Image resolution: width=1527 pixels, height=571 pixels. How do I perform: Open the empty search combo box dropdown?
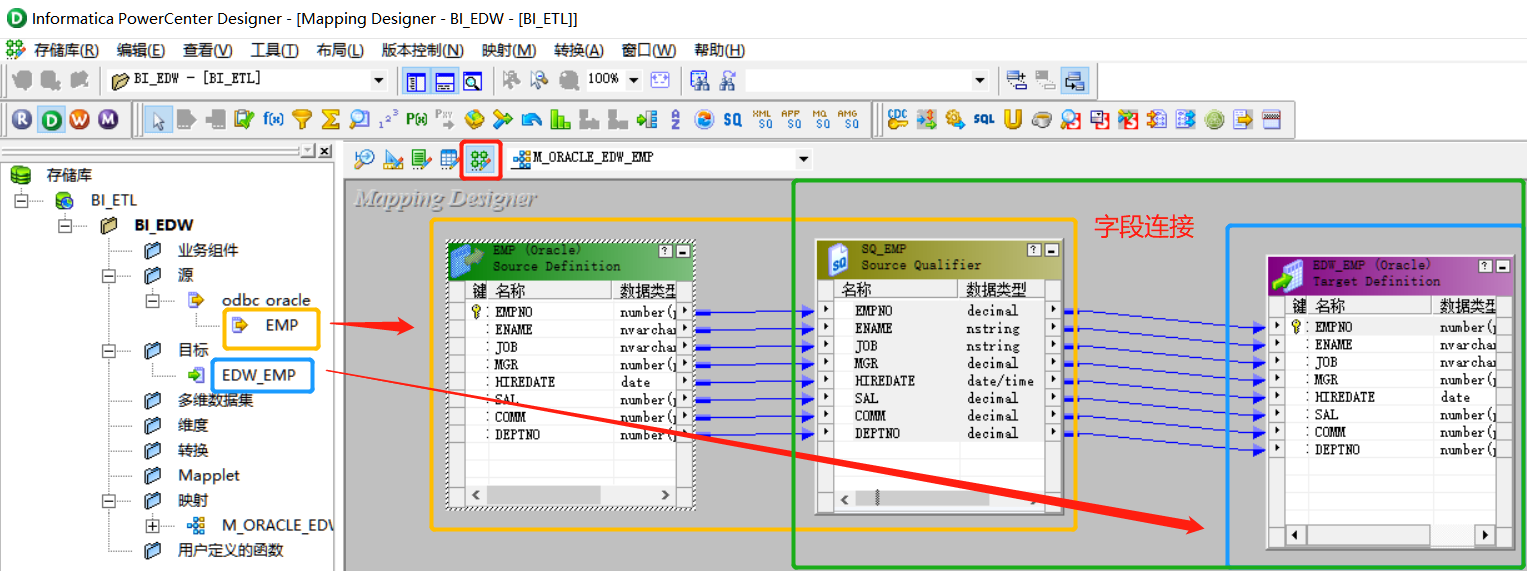coord(979,80)
